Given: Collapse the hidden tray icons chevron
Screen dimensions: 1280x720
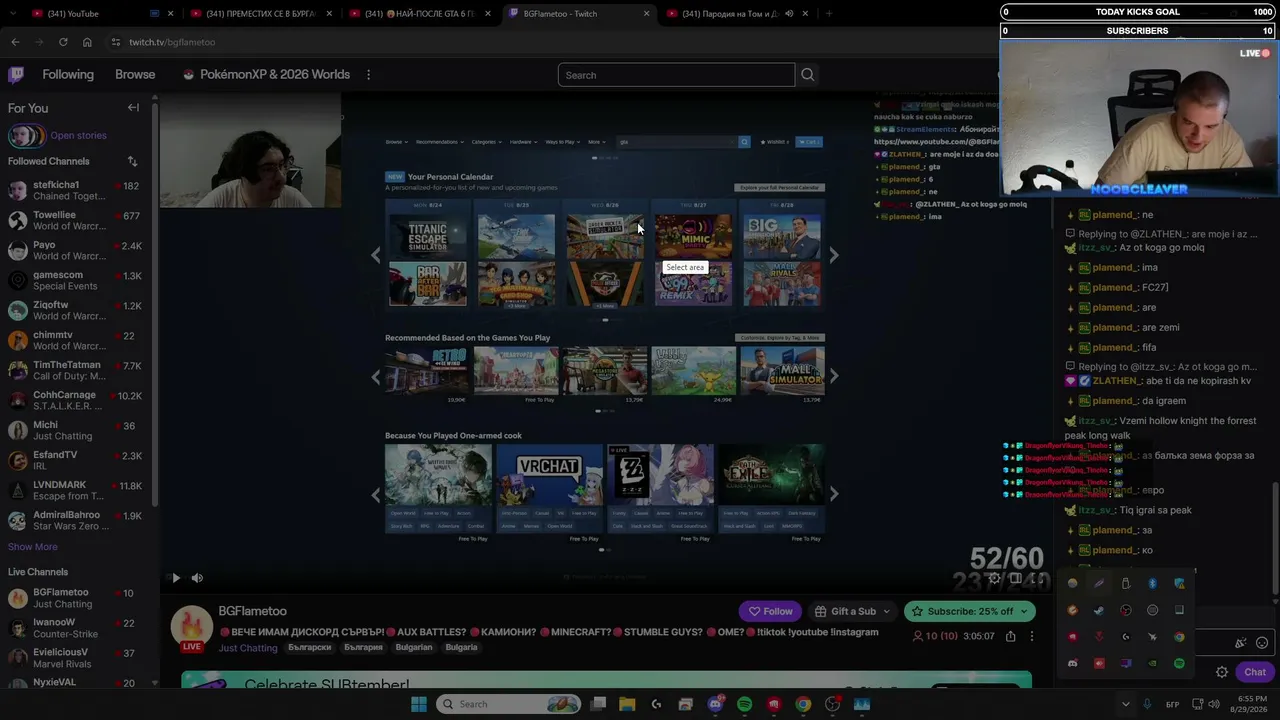Looking at the screenshot, I should (x=1125, y=704).
